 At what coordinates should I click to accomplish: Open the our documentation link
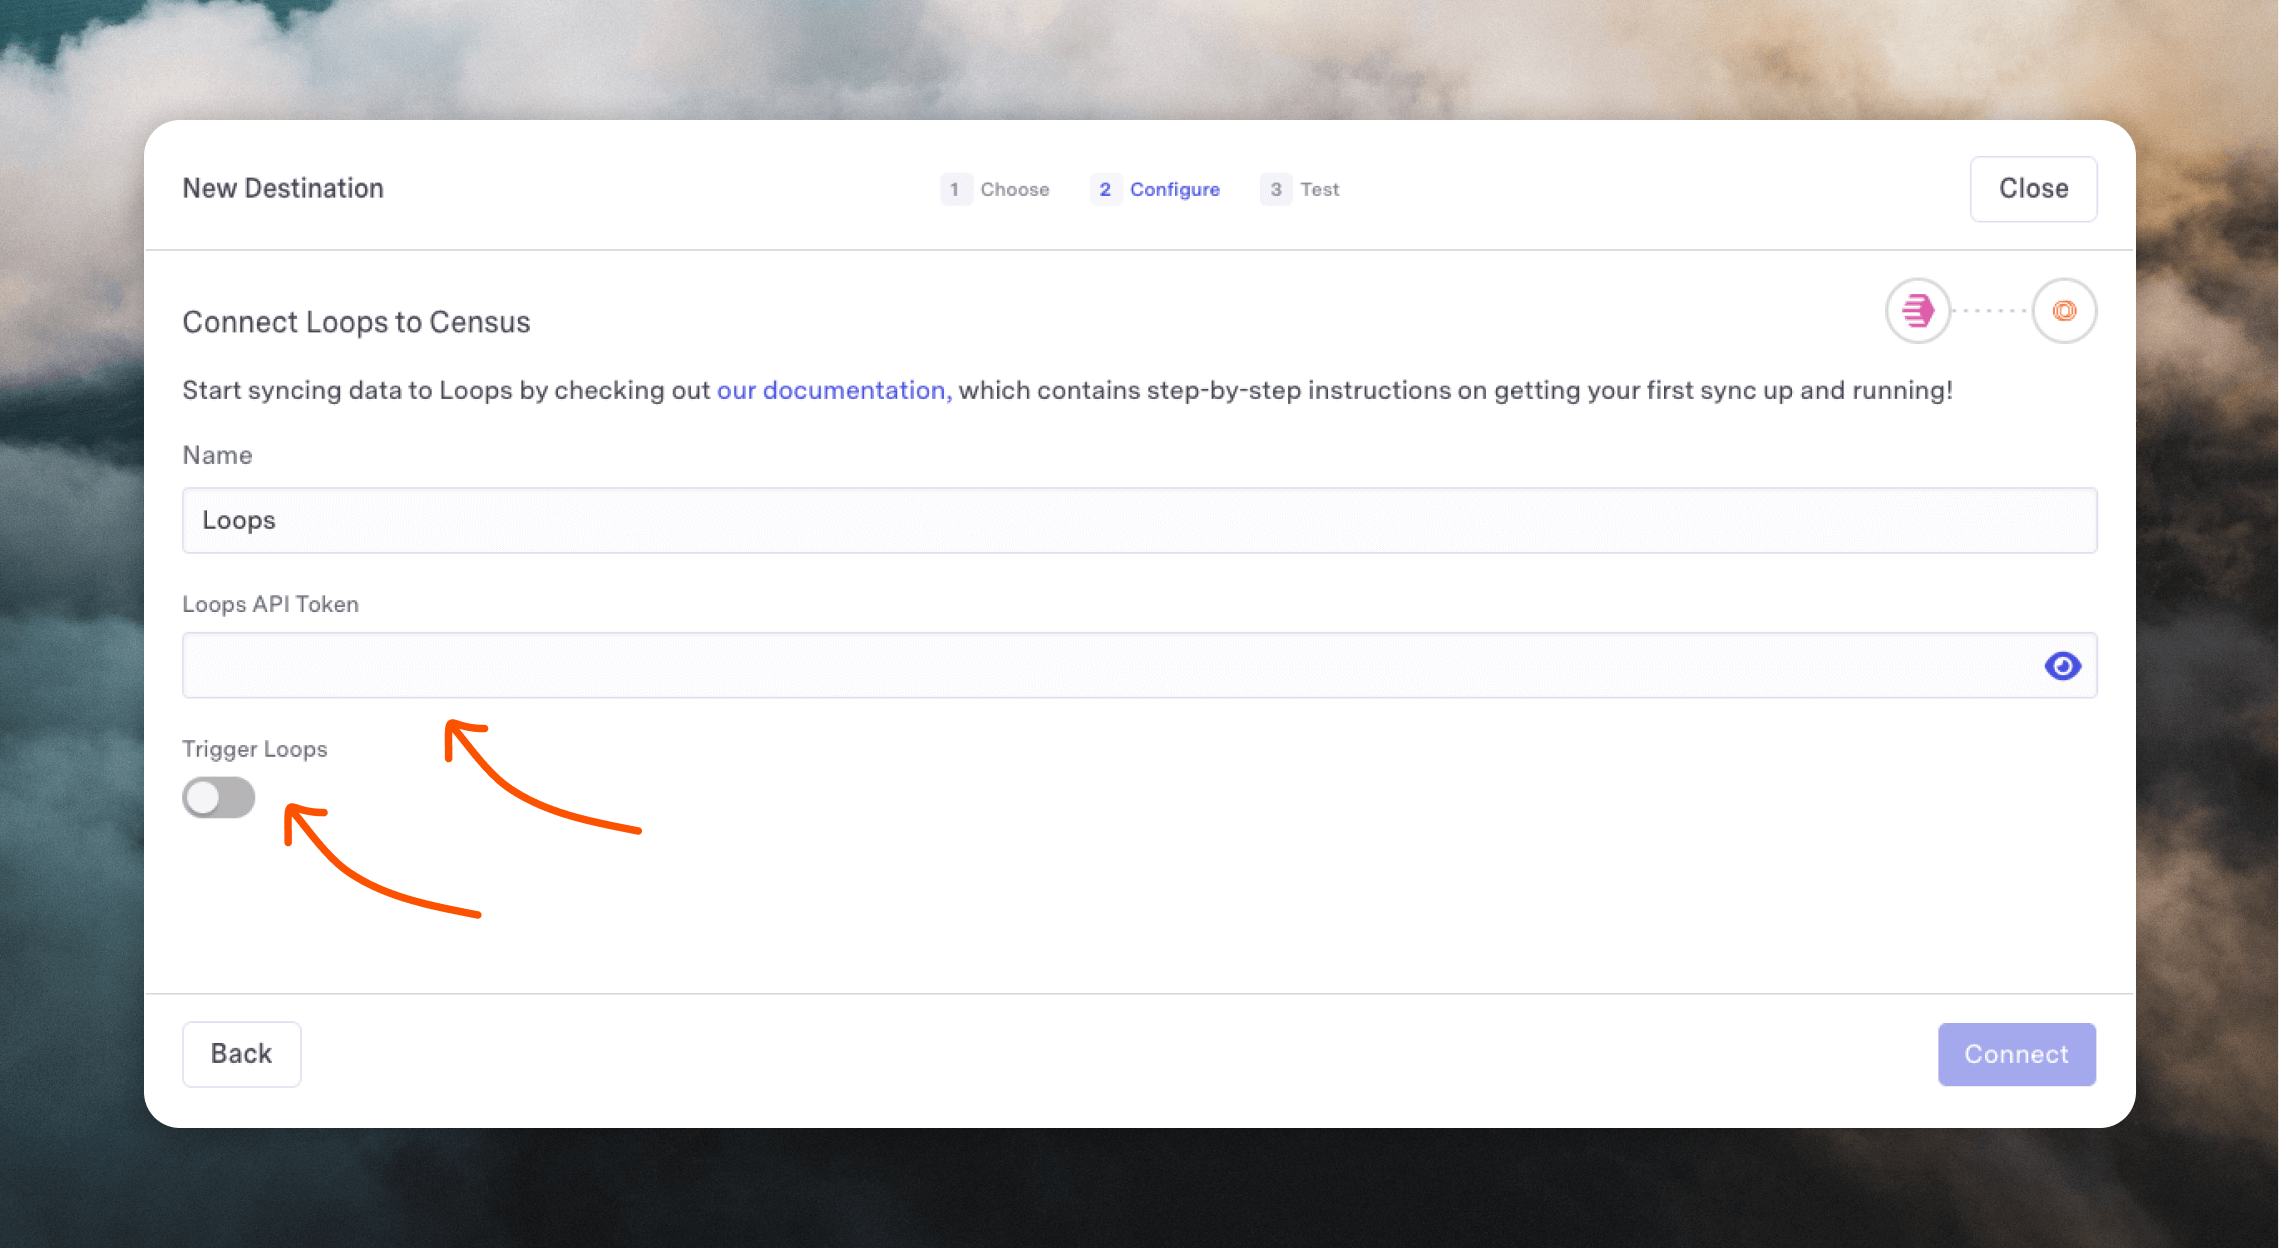pos(832,390)
